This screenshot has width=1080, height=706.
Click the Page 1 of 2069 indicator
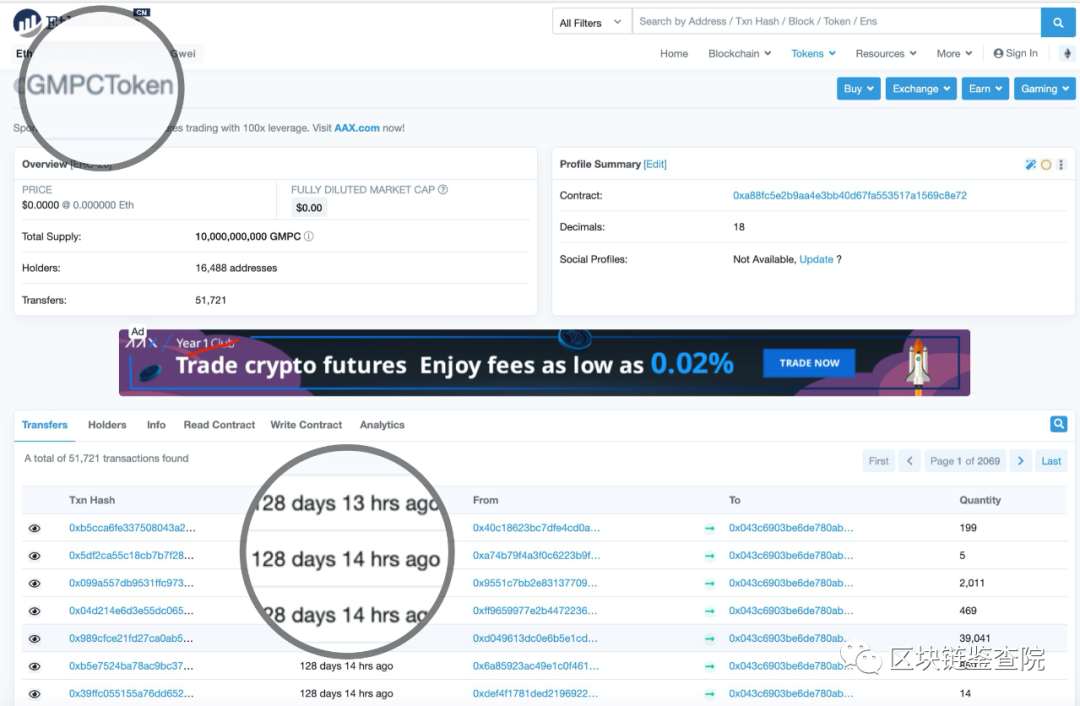pyautogui.click(x=964, y=461)
